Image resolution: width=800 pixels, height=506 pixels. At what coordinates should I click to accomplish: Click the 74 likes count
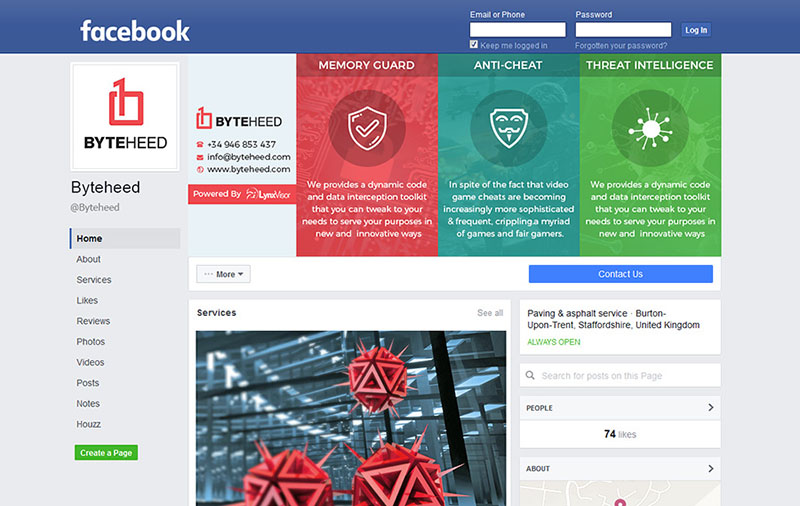[x=620, y=434]
